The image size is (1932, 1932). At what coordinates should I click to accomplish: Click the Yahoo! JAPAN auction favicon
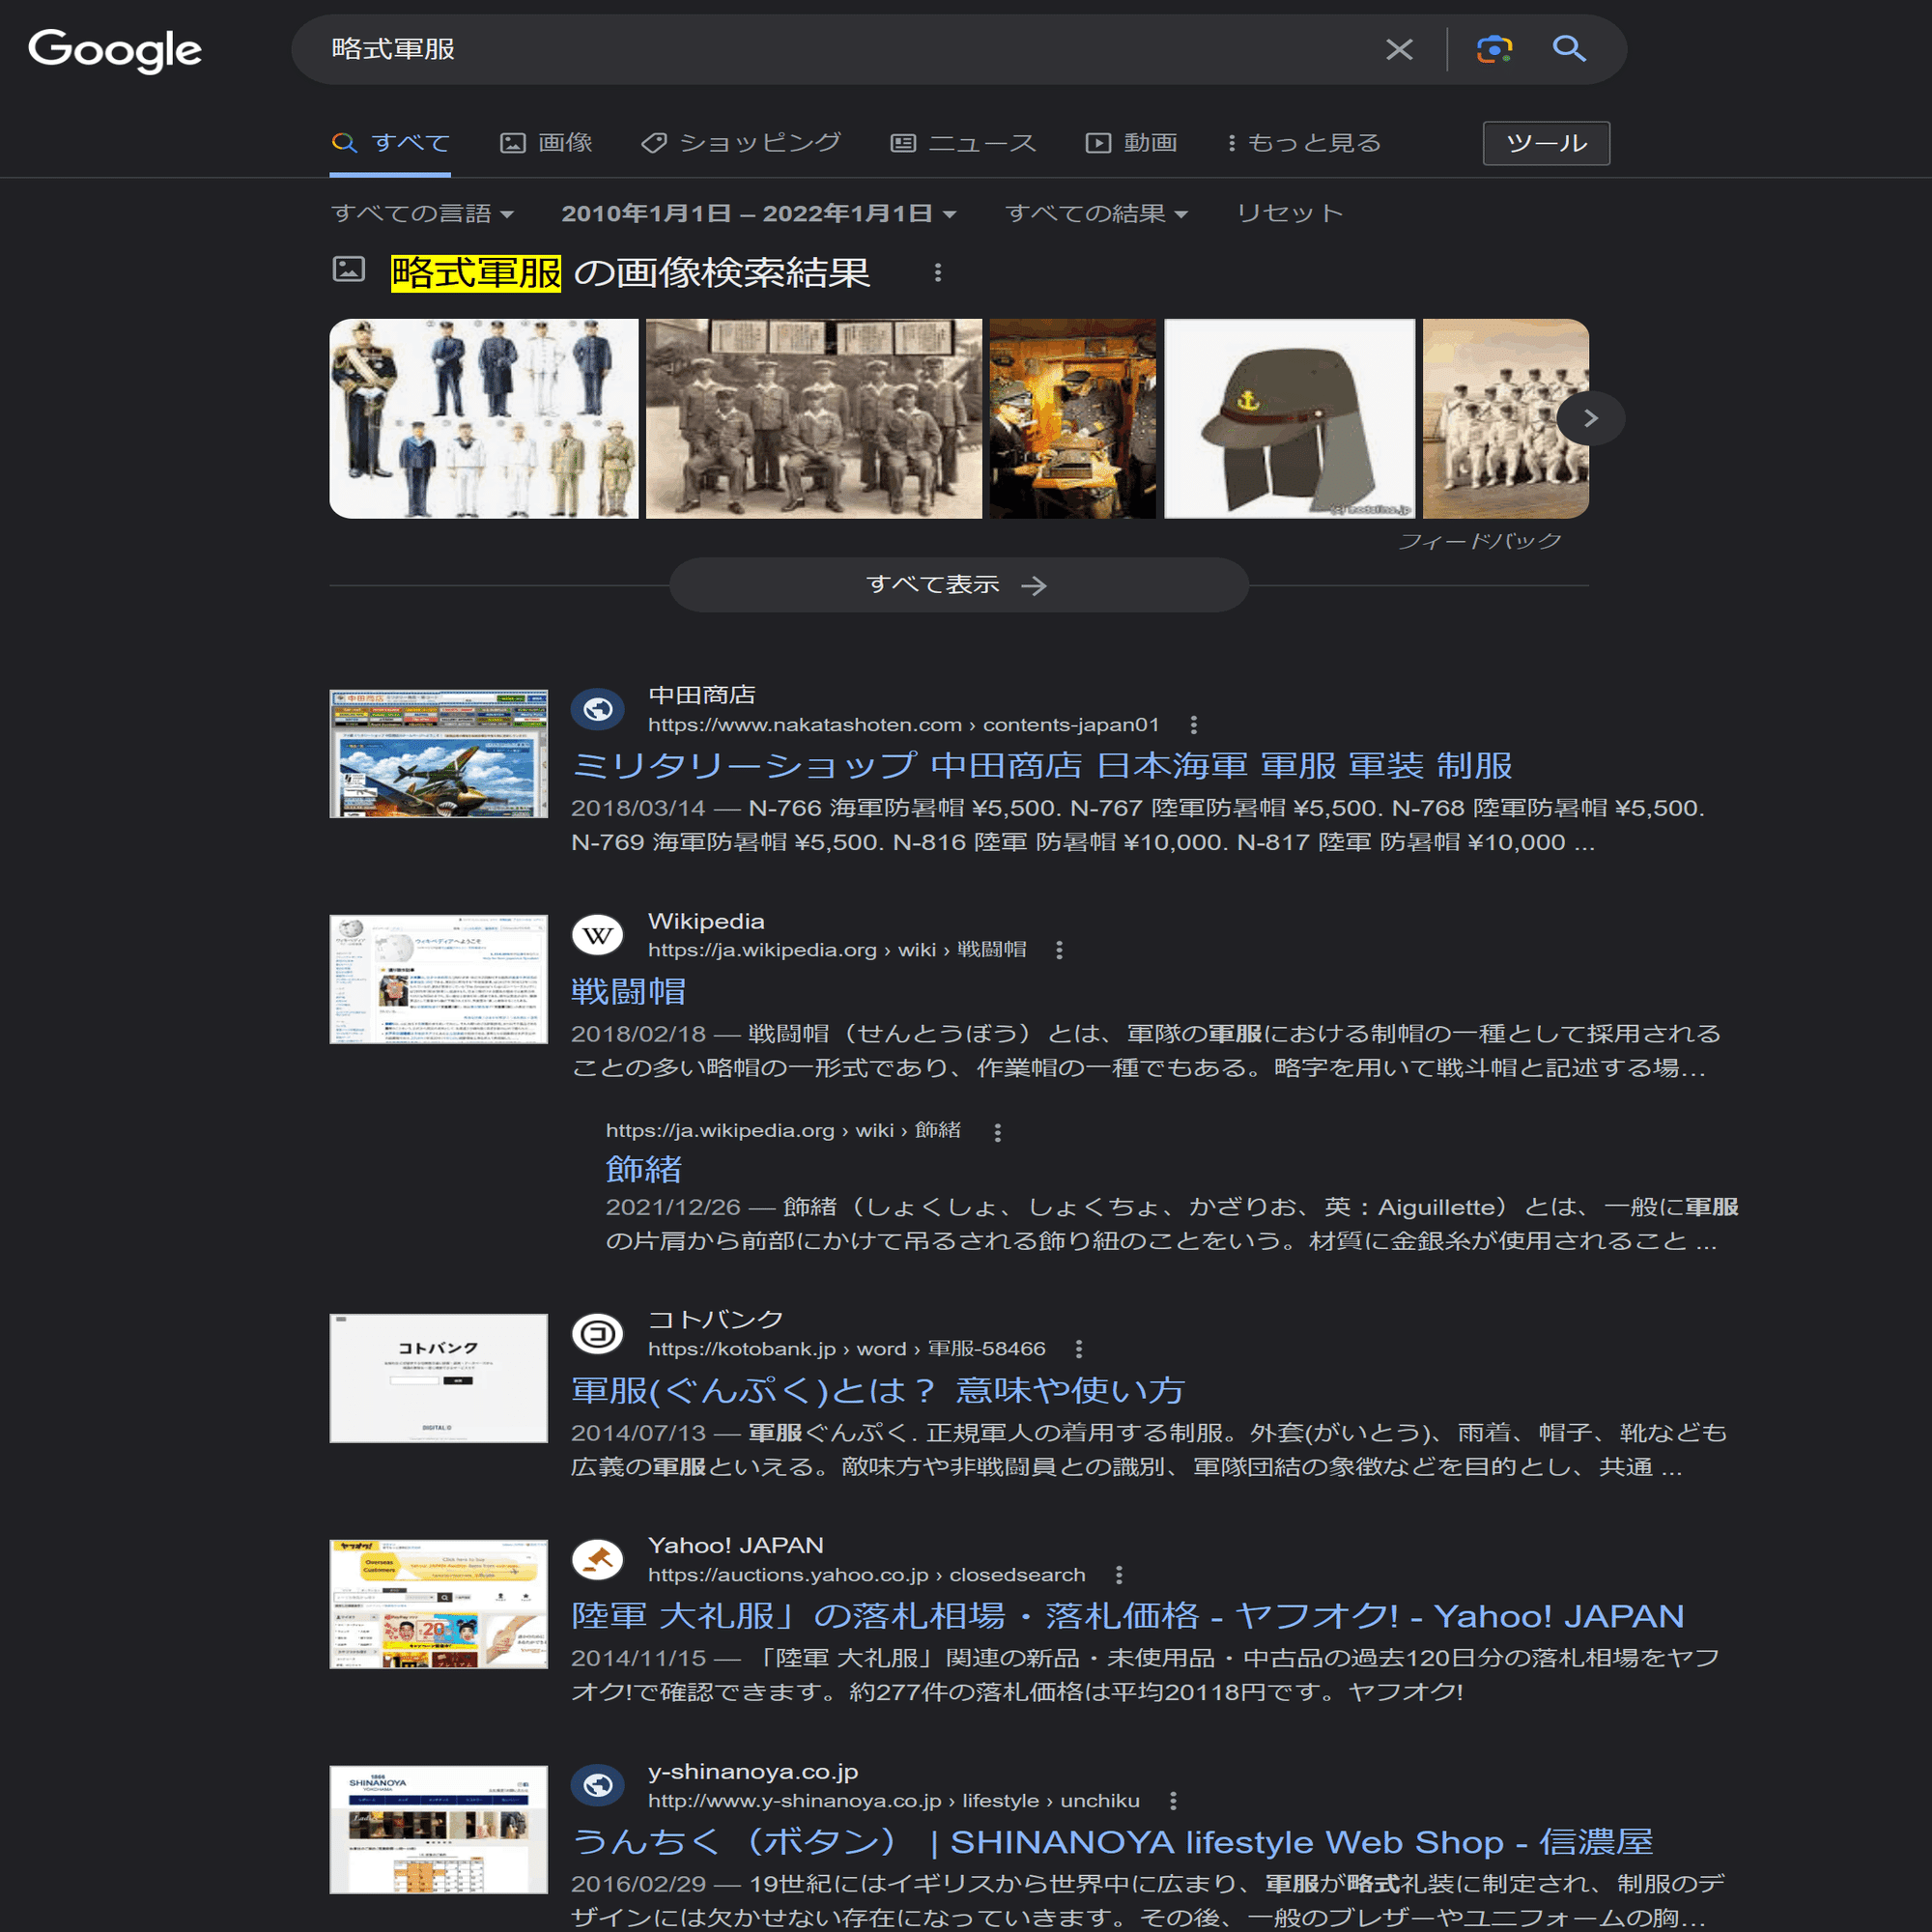pos(597,1560)
